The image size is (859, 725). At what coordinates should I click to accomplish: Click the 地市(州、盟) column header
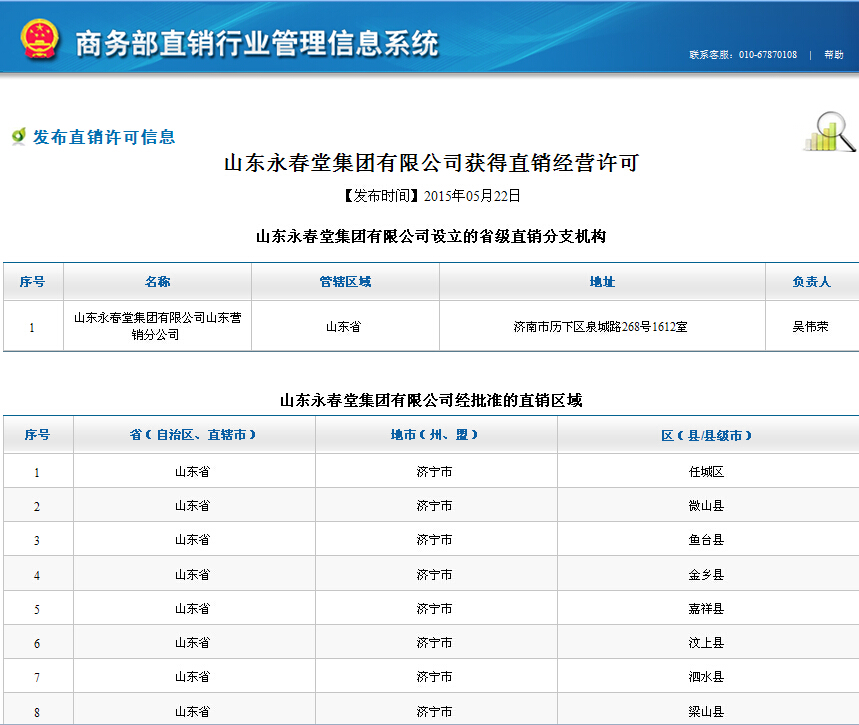435,435
